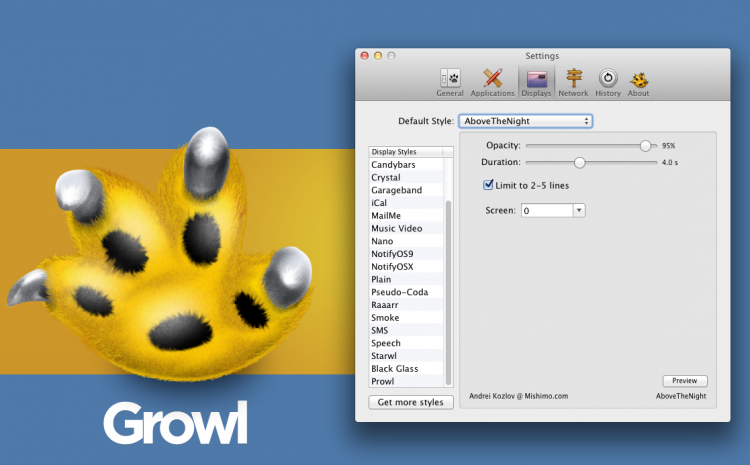Open the Applications settings pane

tap(492, 82)
